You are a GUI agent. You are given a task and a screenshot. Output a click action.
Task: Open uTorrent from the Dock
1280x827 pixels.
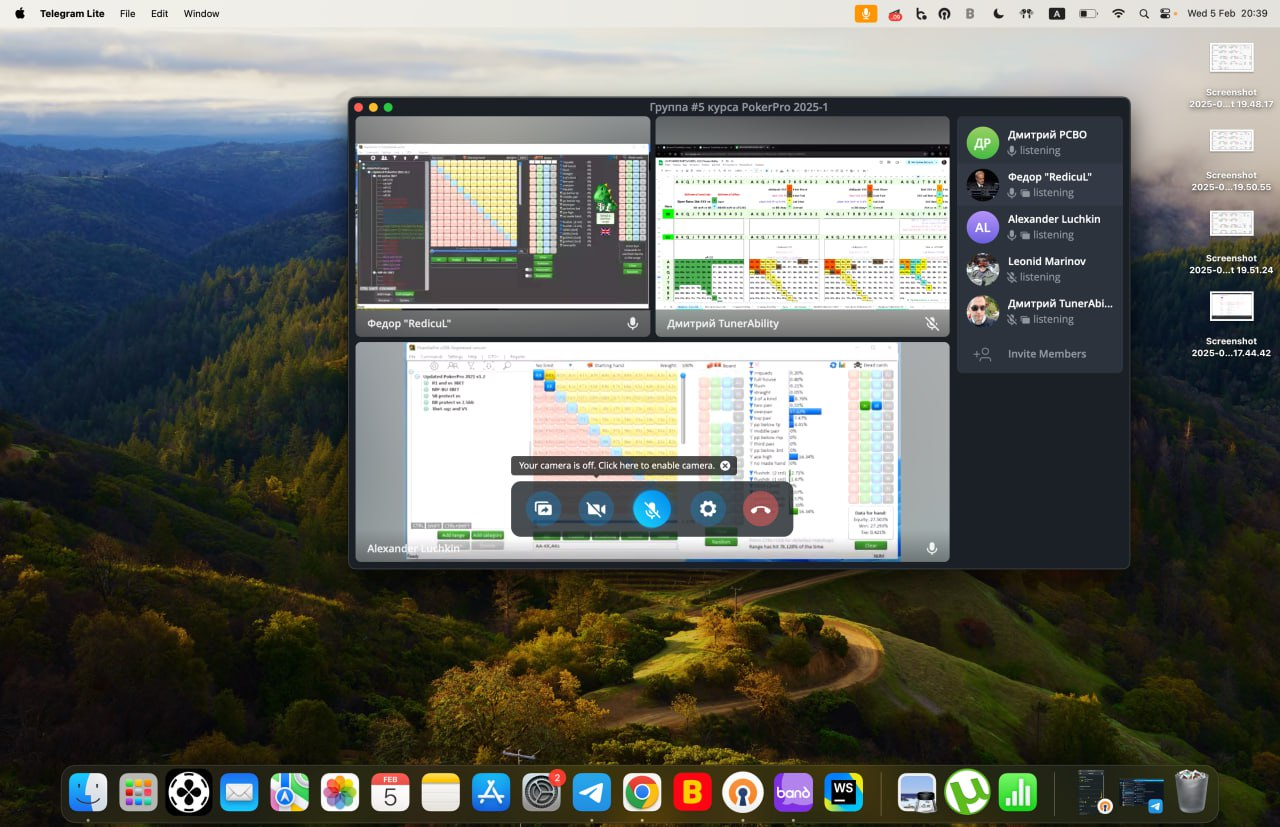tap(967, 793)
